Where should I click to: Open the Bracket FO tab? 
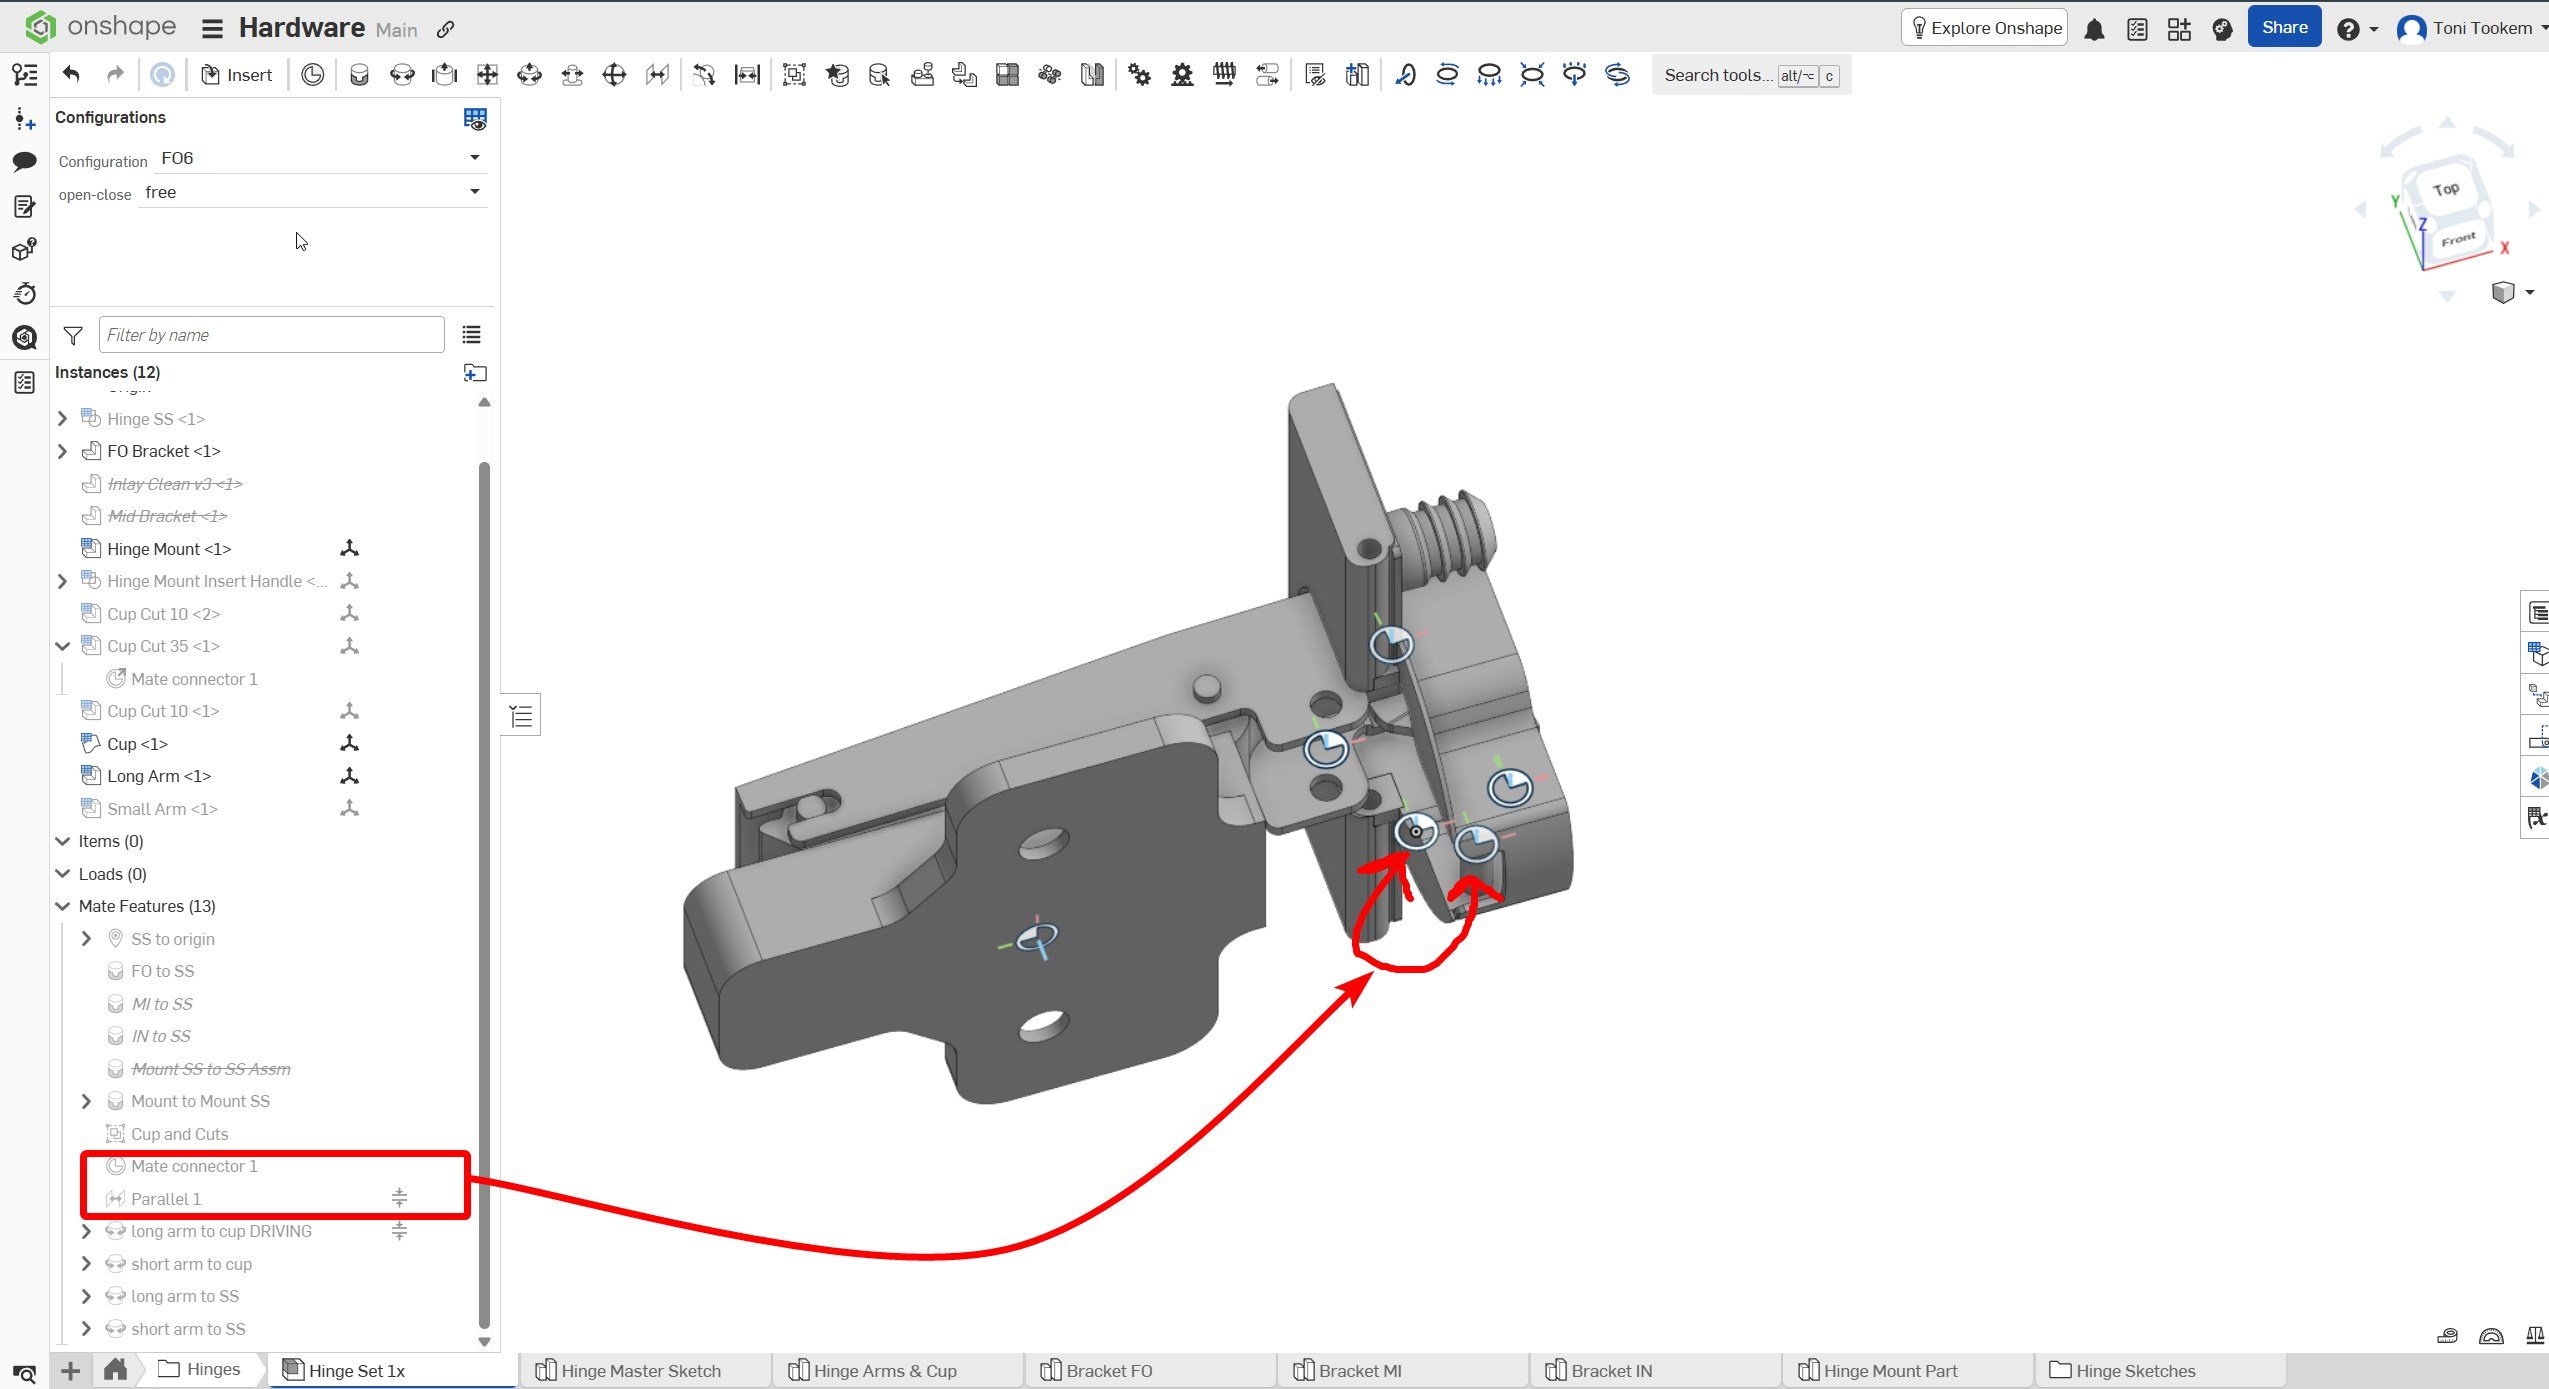(1108, 1370)
